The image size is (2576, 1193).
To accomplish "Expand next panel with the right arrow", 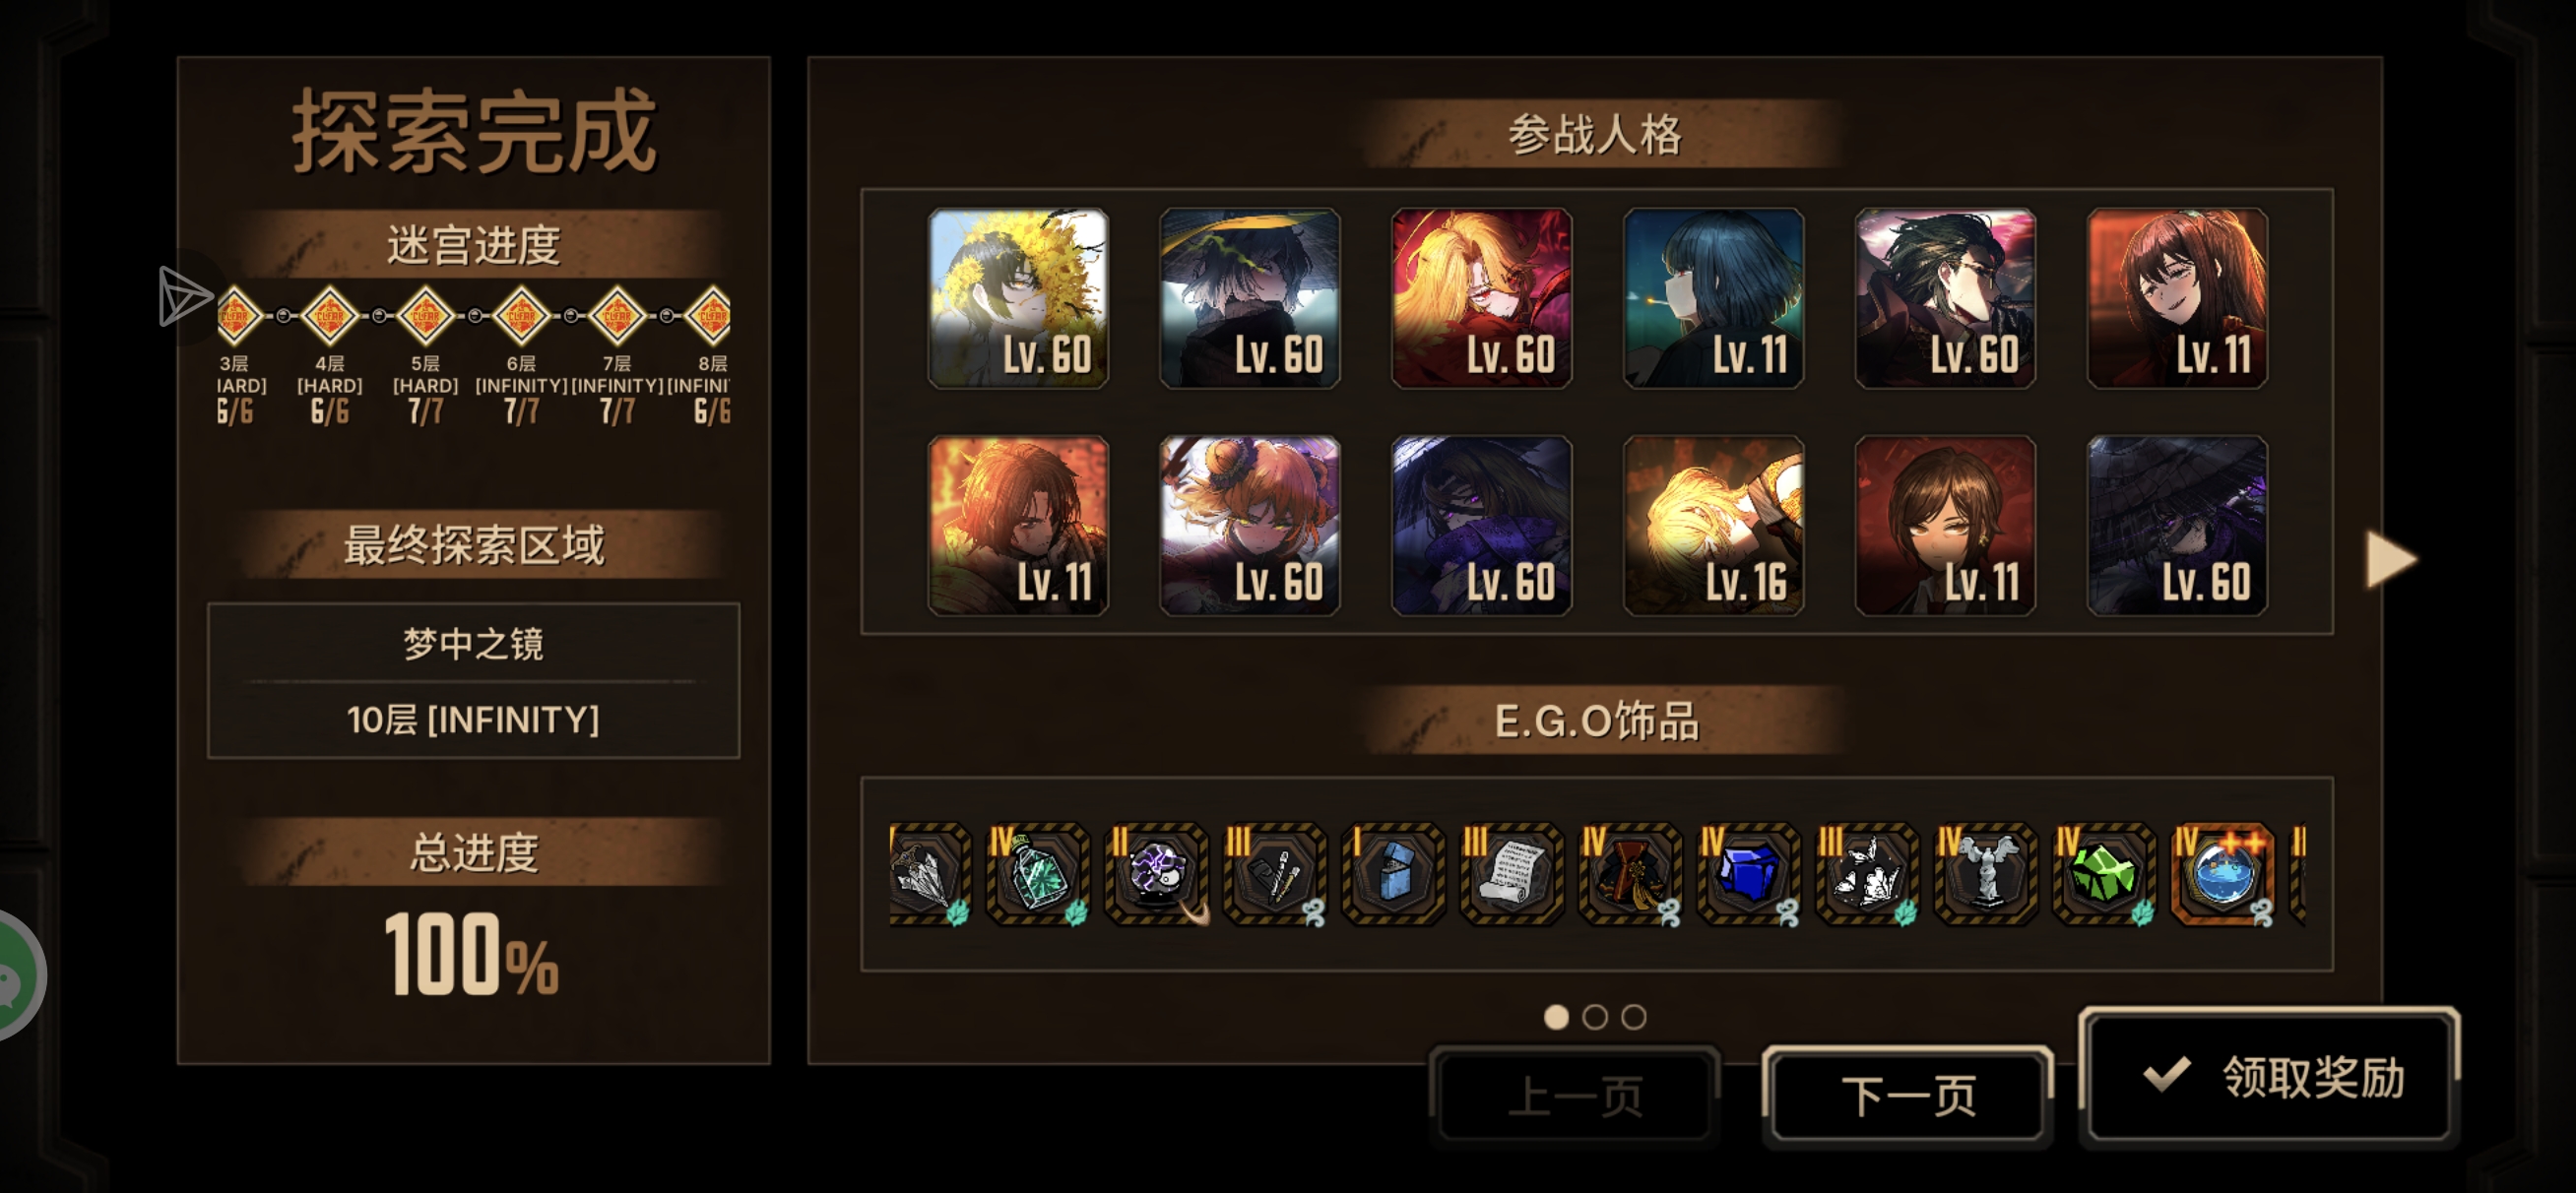I will (2391, 559).
